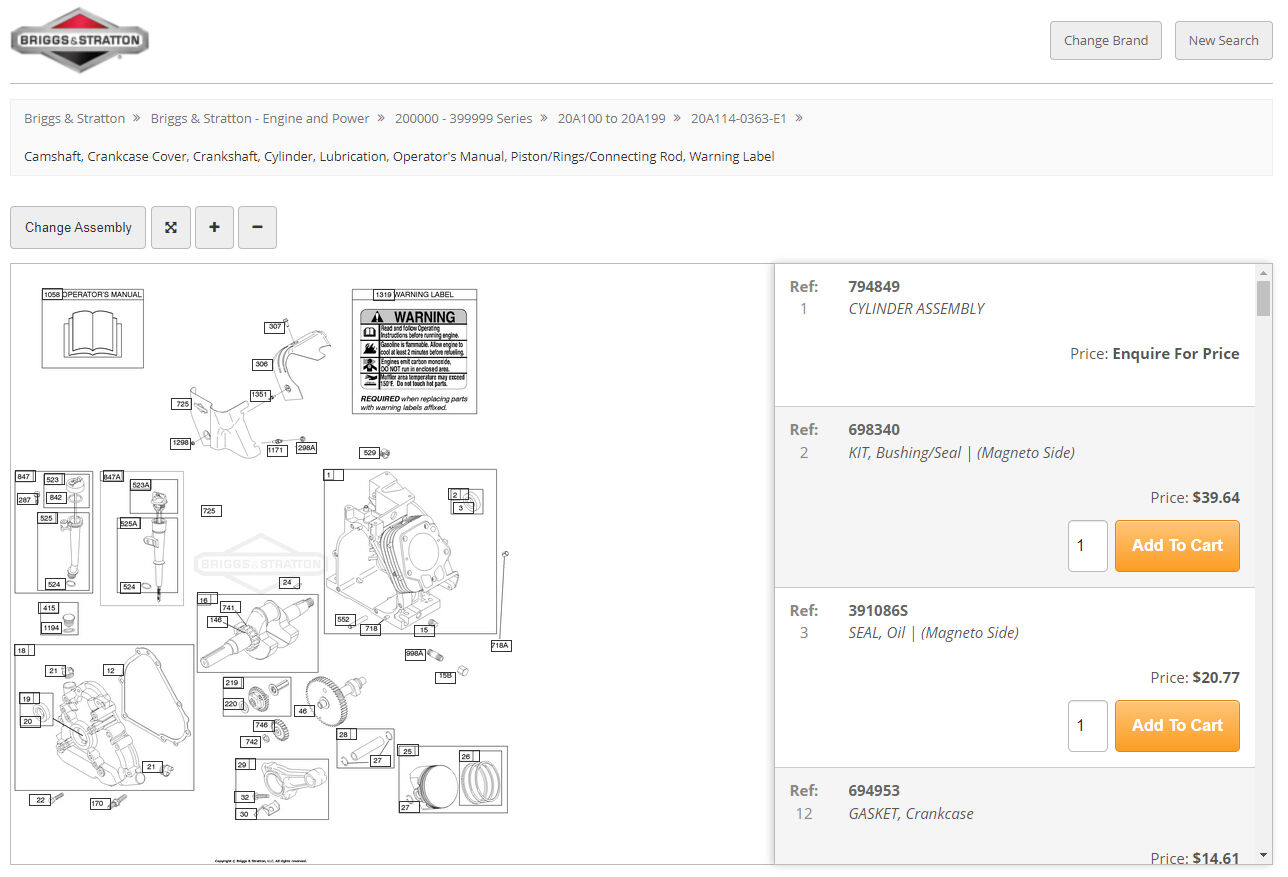Image resolution: width=1288 pixels, height=877 pixels.
Task: Open 20A114-0363-E1 breadcrumb
Action: click(x=739, y=118)
